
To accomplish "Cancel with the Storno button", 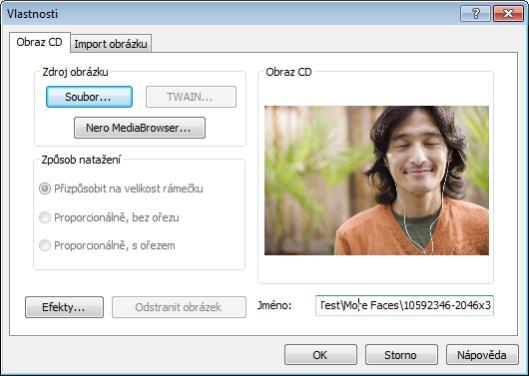I will 401,355.
